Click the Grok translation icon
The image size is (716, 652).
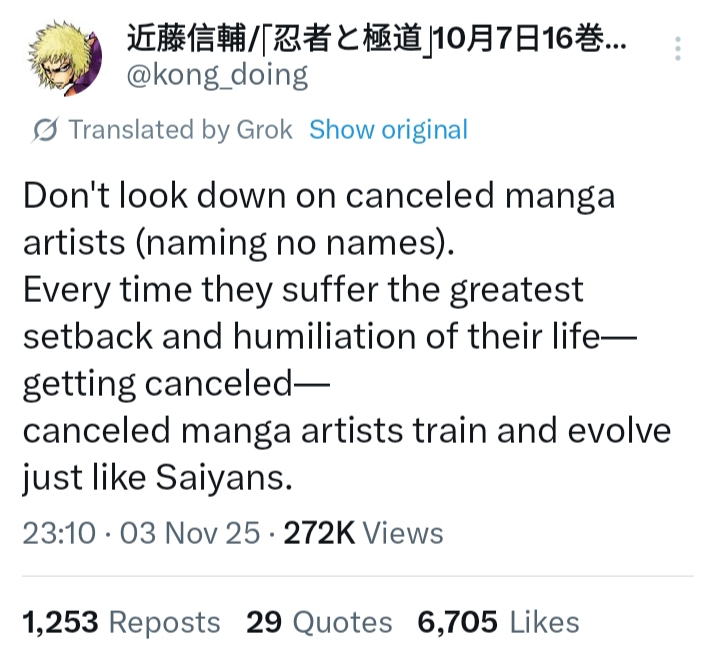(x=46, y=130)
